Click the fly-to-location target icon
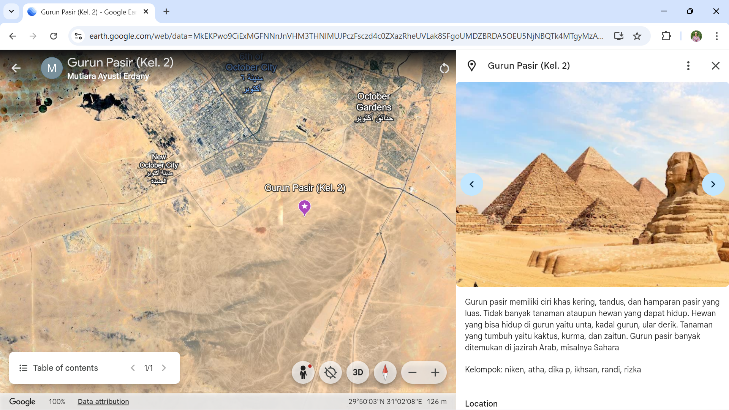Screen dimensions: 729x410 [x=331, y=372]
